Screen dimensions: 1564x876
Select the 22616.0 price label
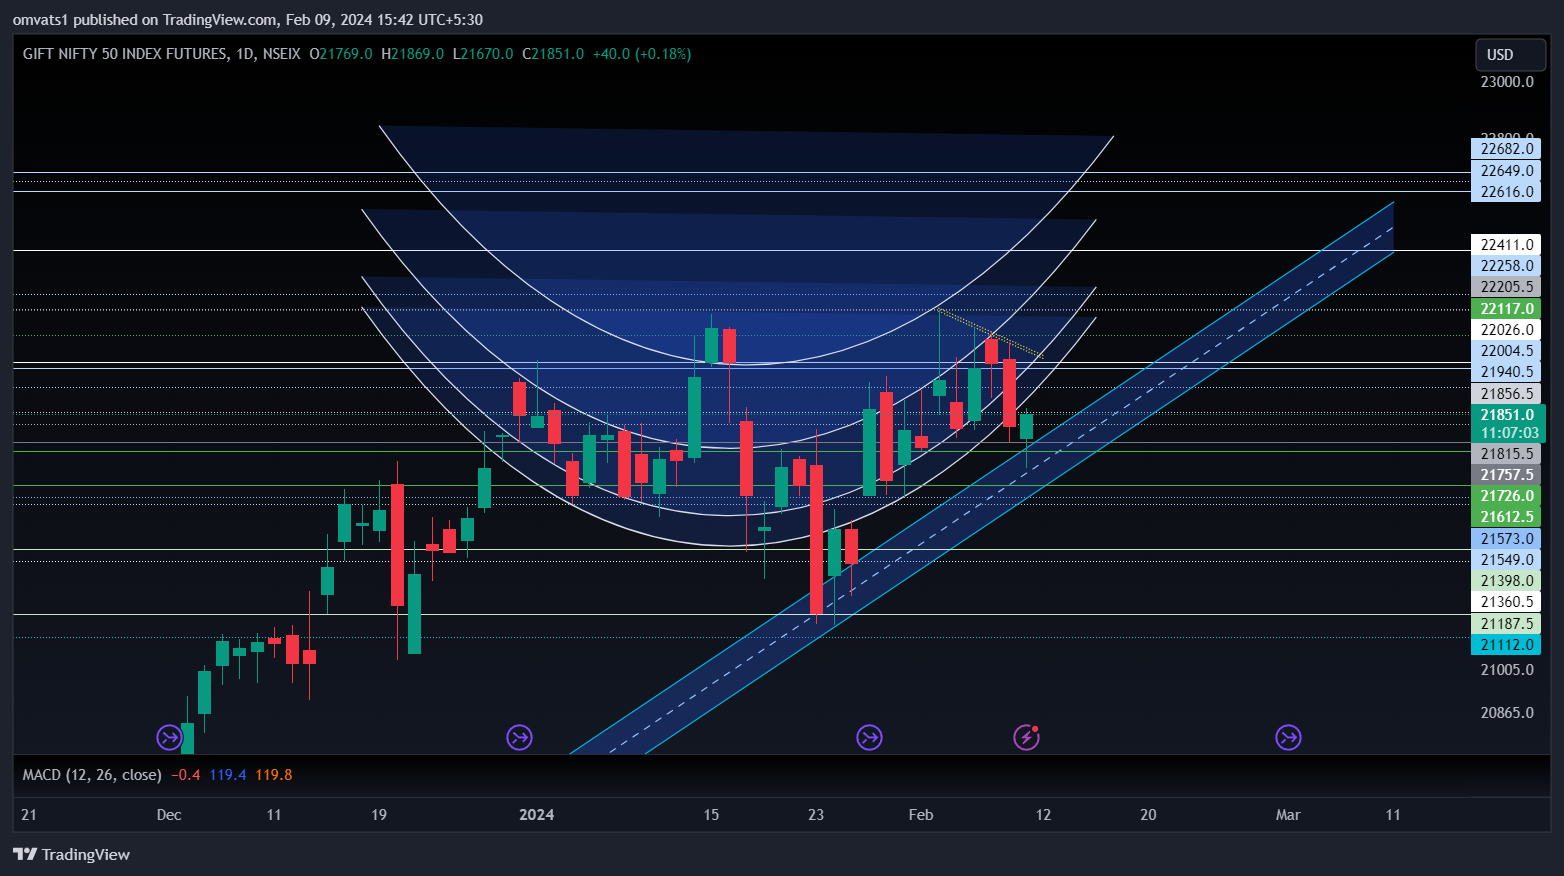coord(1506,192)
